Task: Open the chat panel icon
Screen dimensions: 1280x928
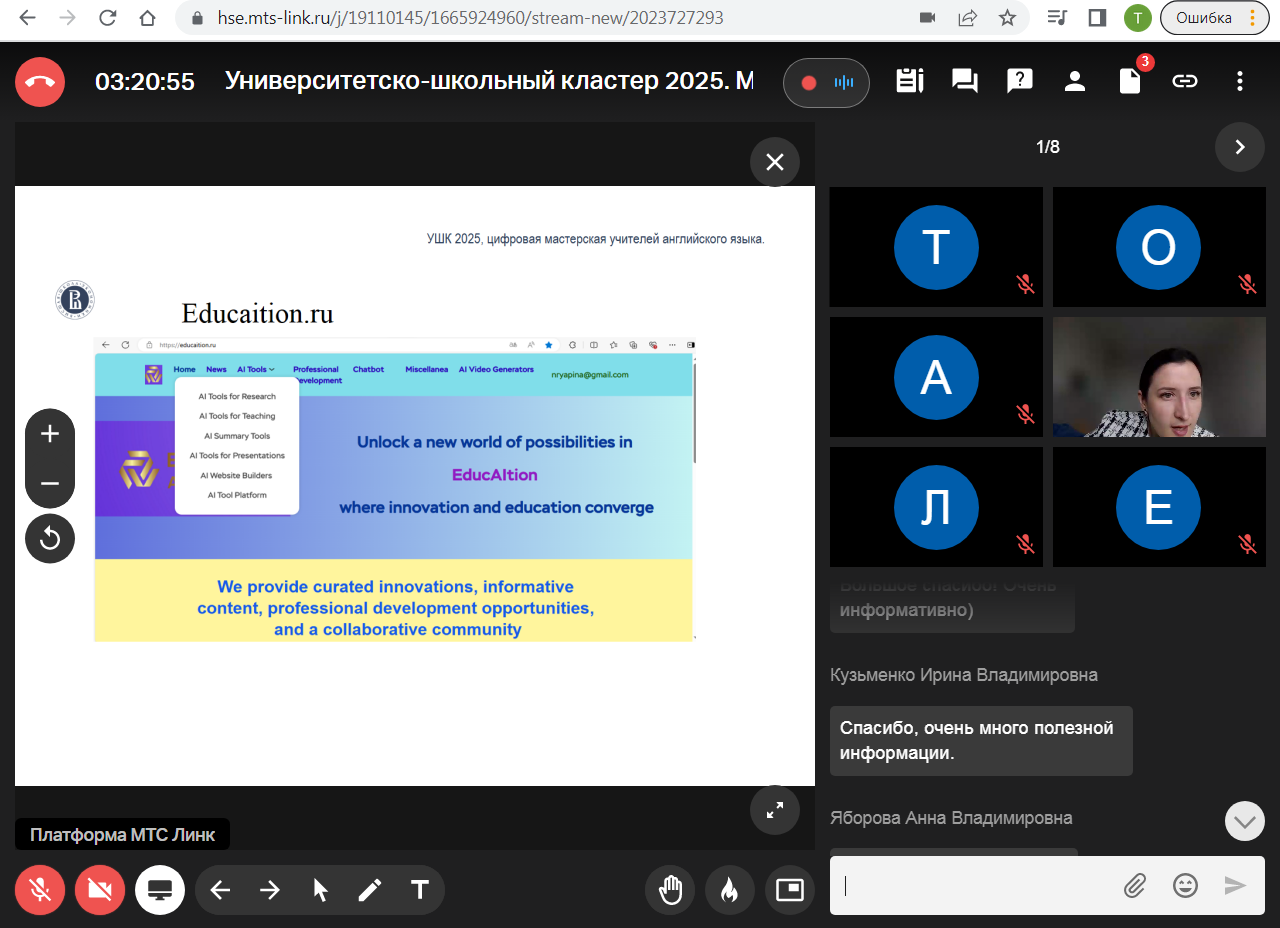Action: tap(965, 82)
